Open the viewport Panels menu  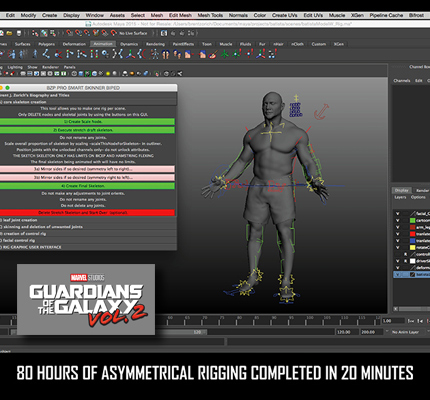click(70, 67)
